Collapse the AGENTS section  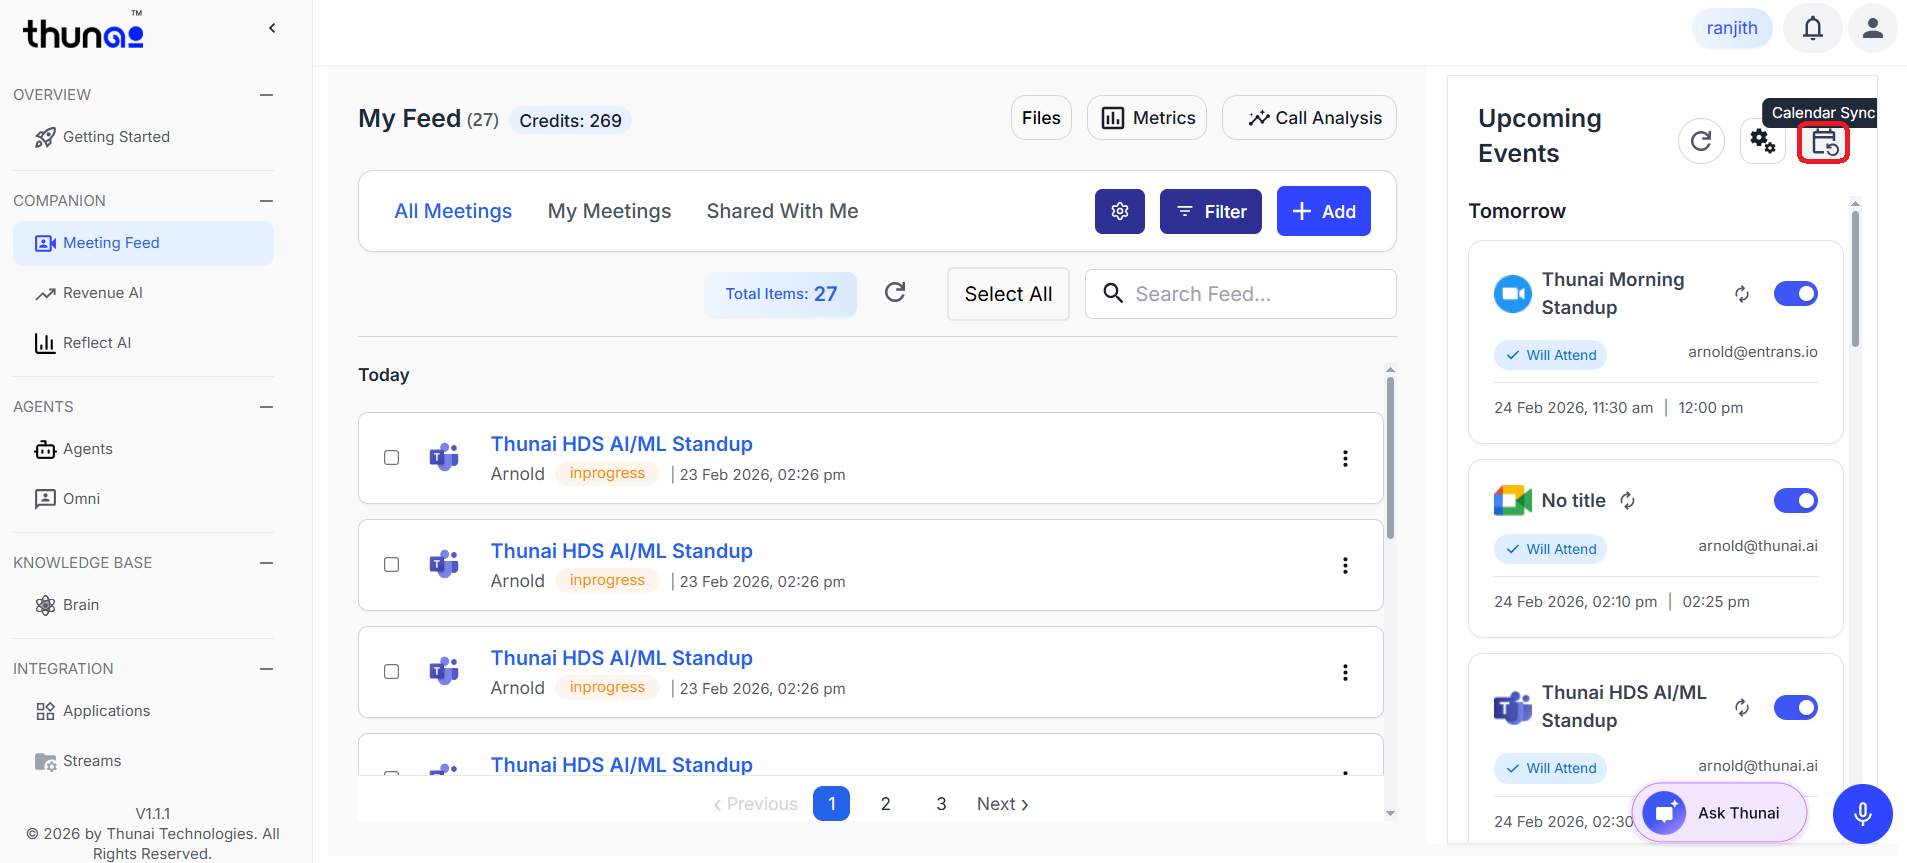266,407
